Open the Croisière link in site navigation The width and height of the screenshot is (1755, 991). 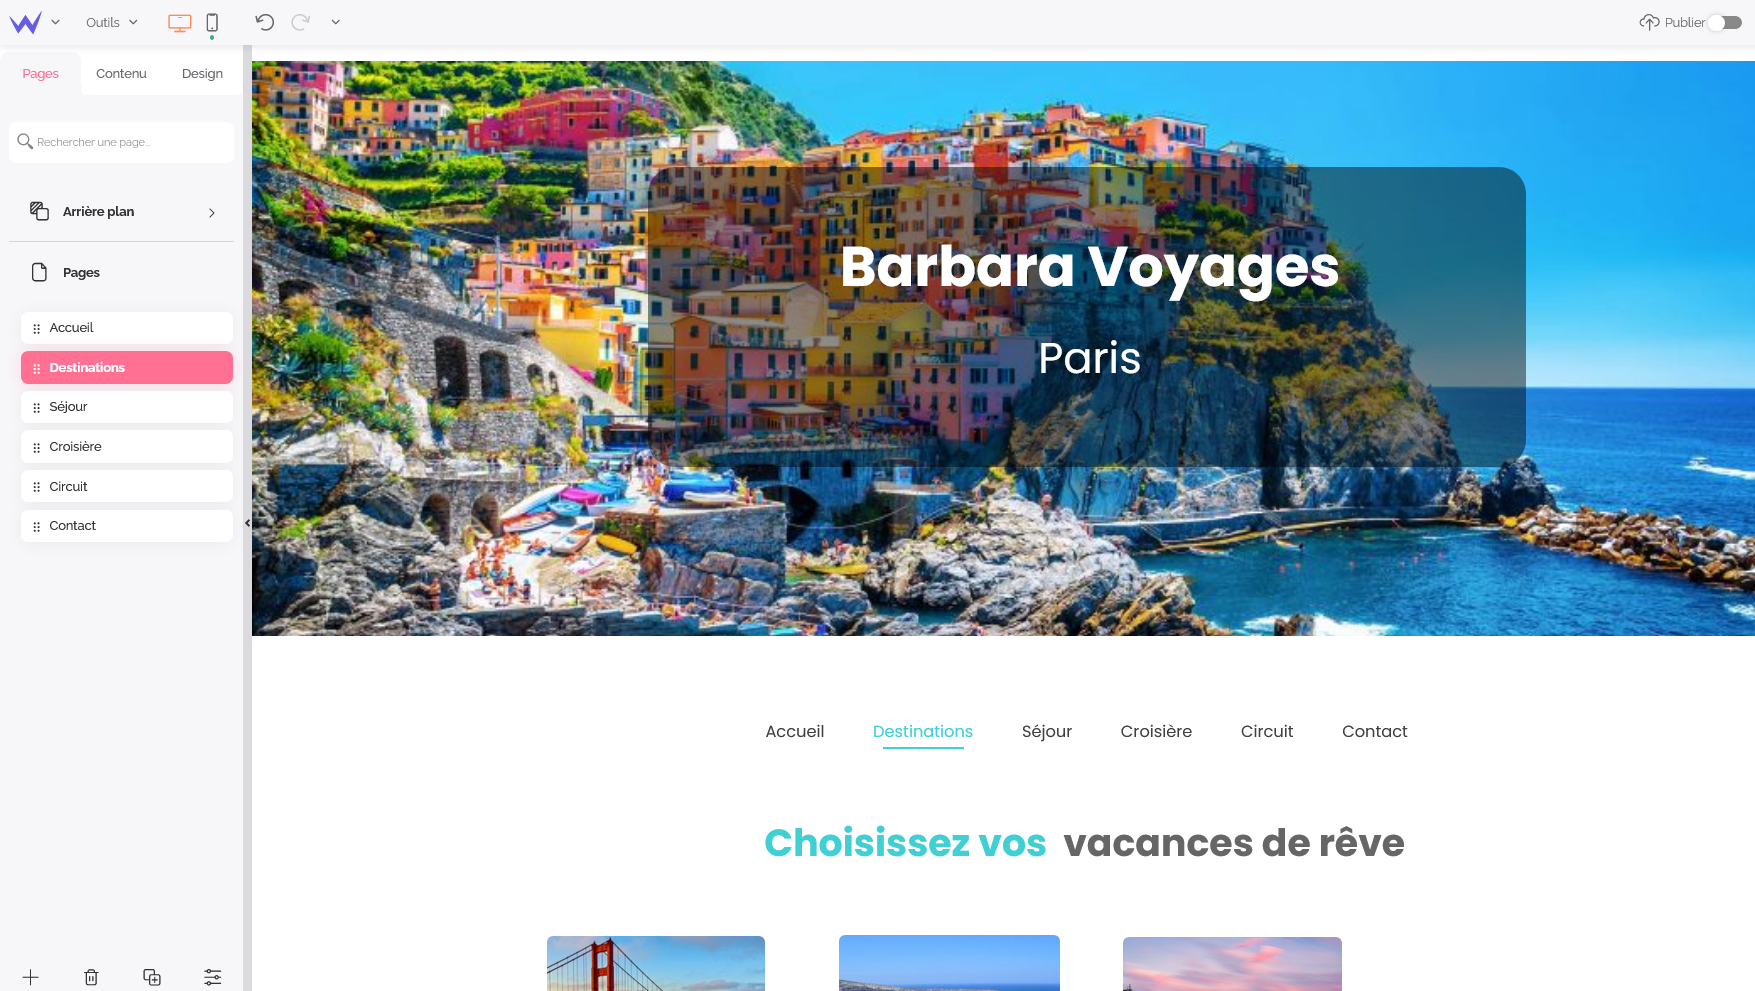[x=1156, y=732]
